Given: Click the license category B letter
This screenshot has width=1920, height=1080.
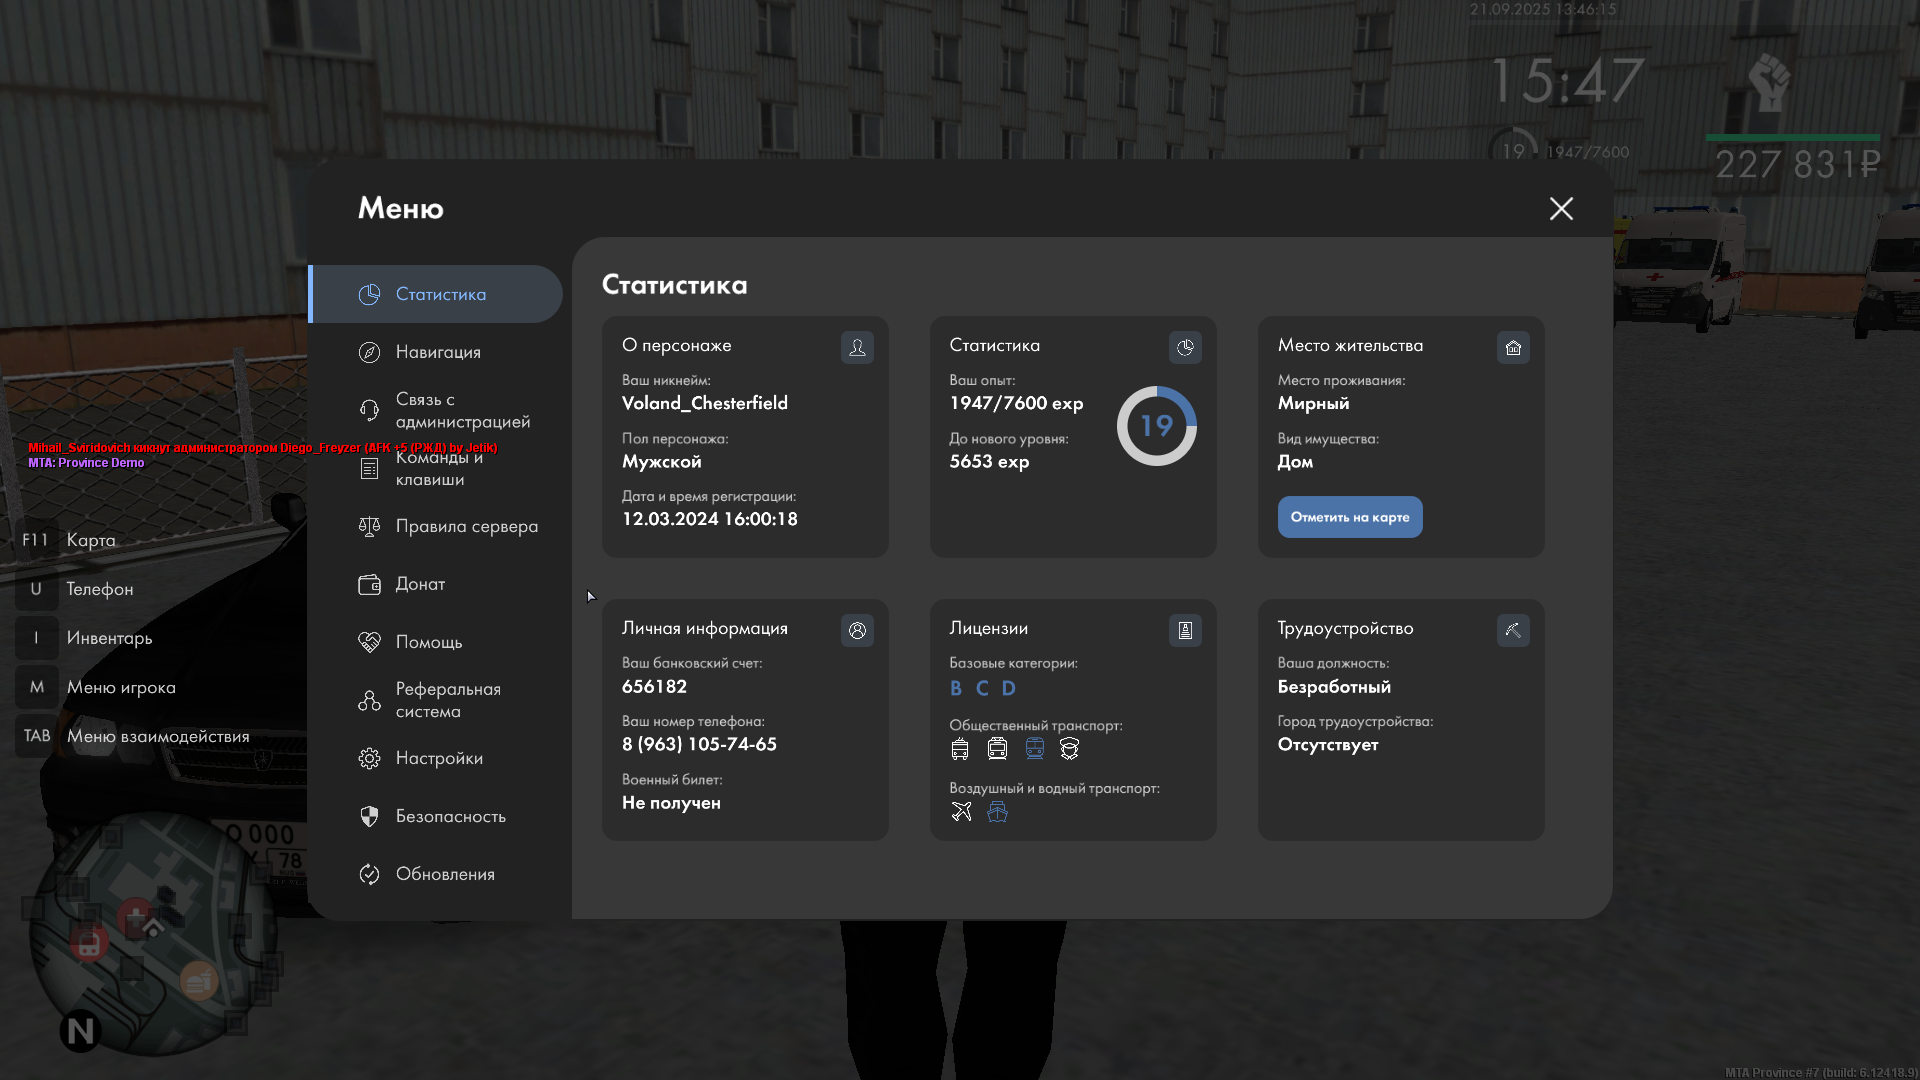Looking at the screenshot, I should (956, 688).
